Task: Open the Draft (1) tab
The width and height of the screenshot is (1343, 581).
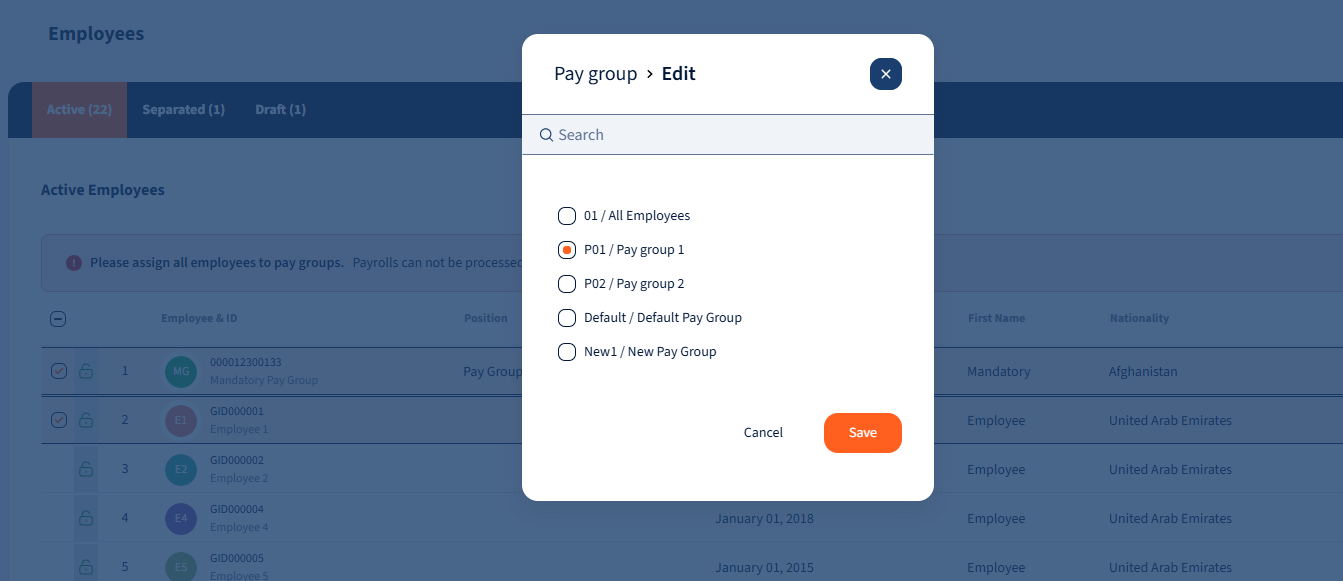Action: coord(280,110)
